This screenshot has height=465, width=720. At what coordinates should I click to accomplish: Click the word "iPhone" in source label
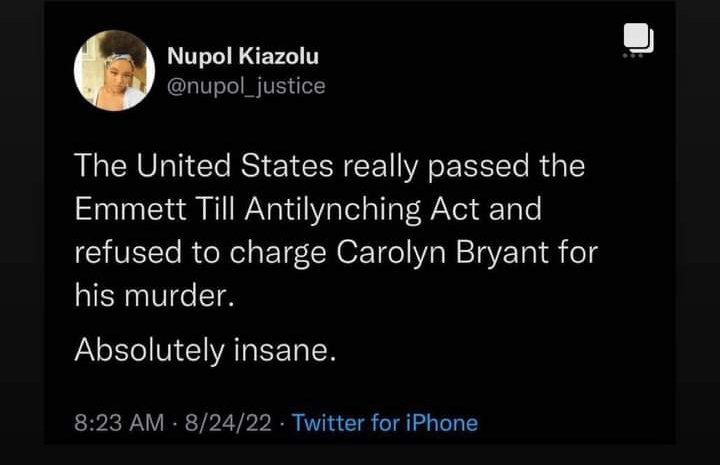click(442, 423)
